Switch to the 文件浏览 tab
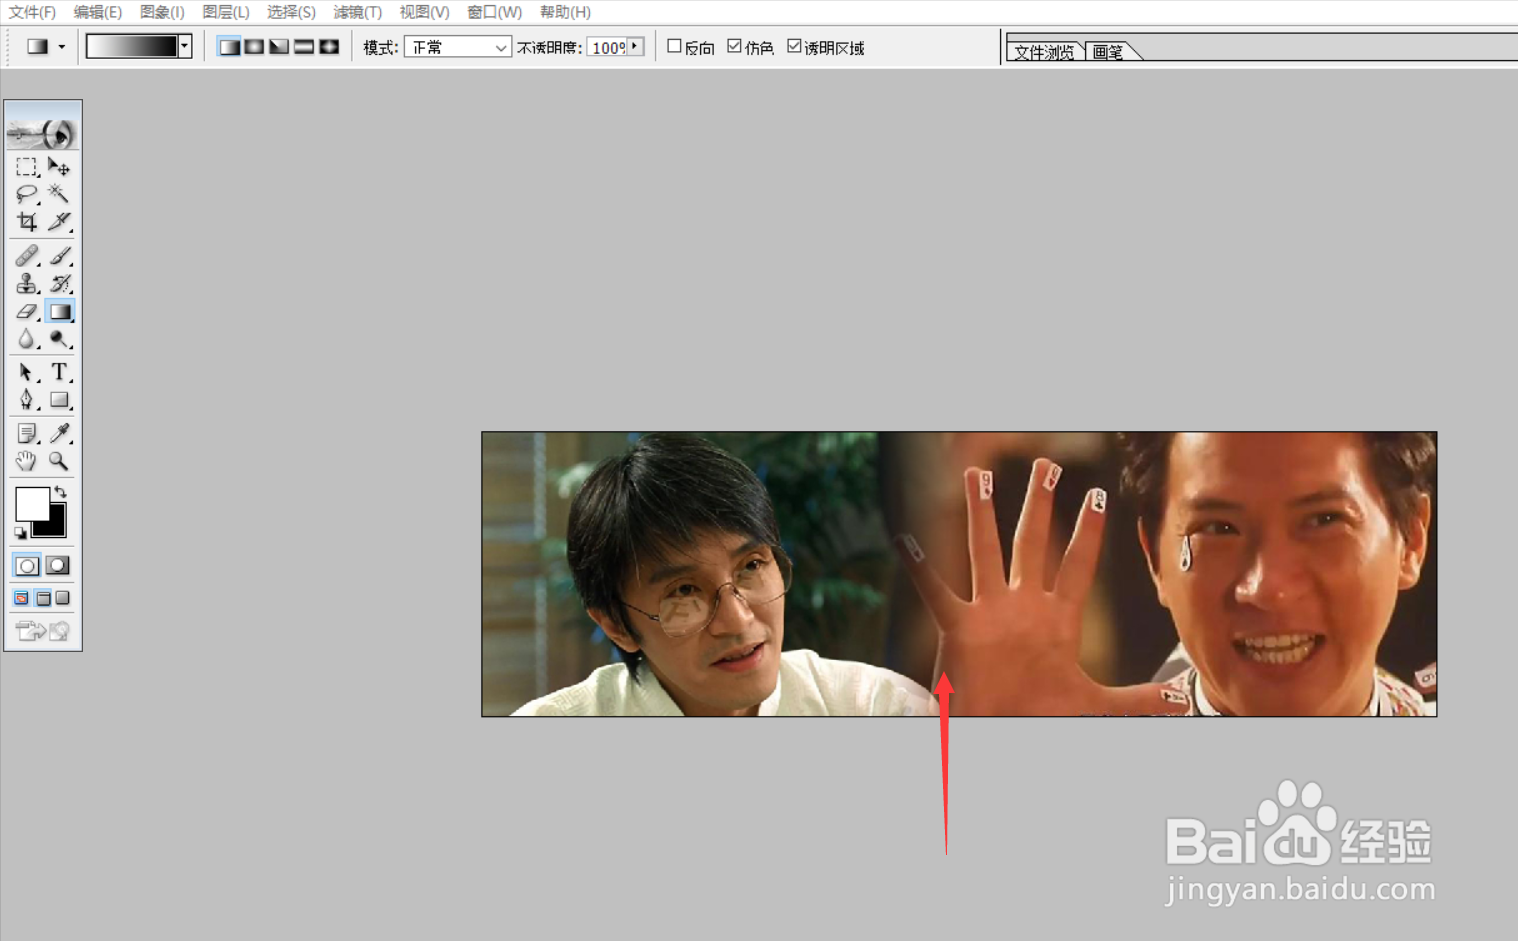 [1044, 52]
